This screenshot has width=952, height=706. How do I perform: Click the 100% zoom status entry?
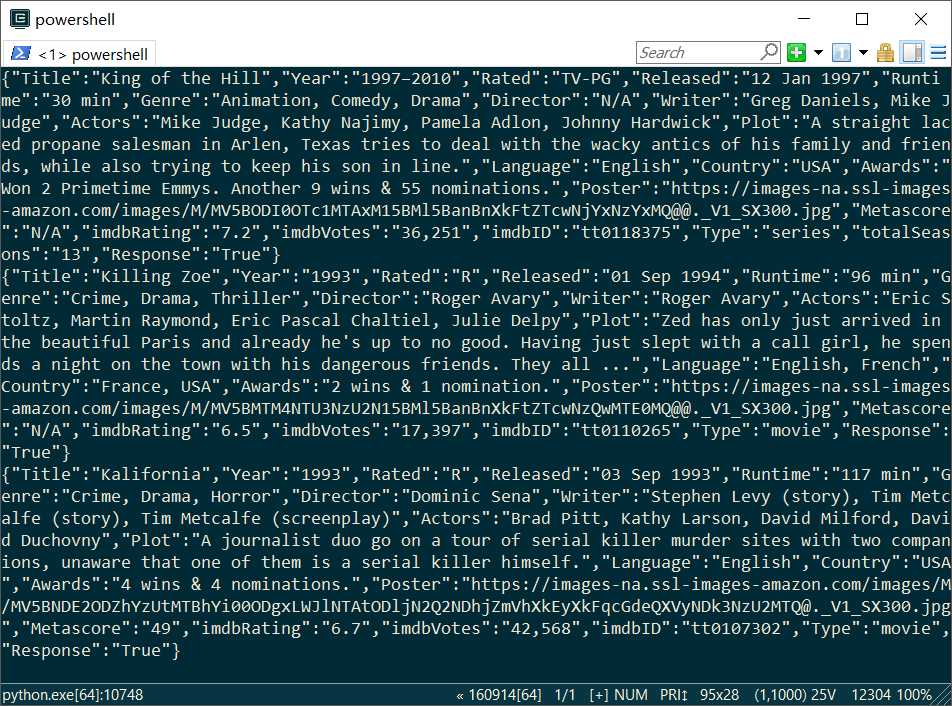[x=914, y=694]
